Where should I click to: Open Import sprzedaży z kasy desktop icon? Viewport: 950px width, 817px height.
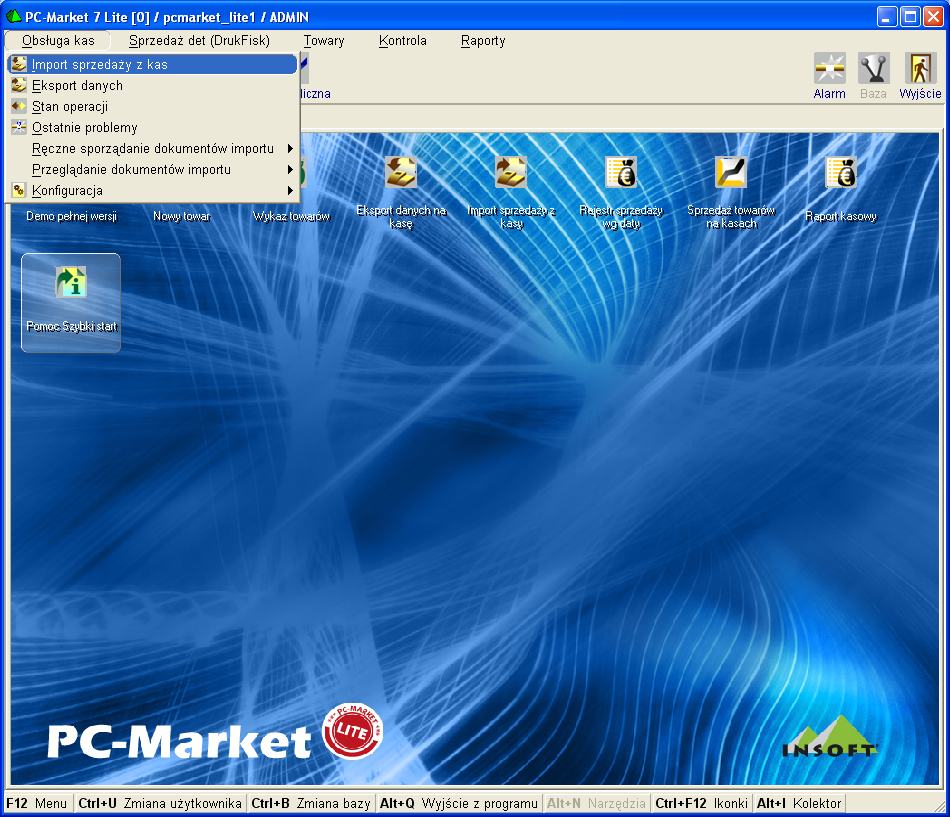click(511, 173)
